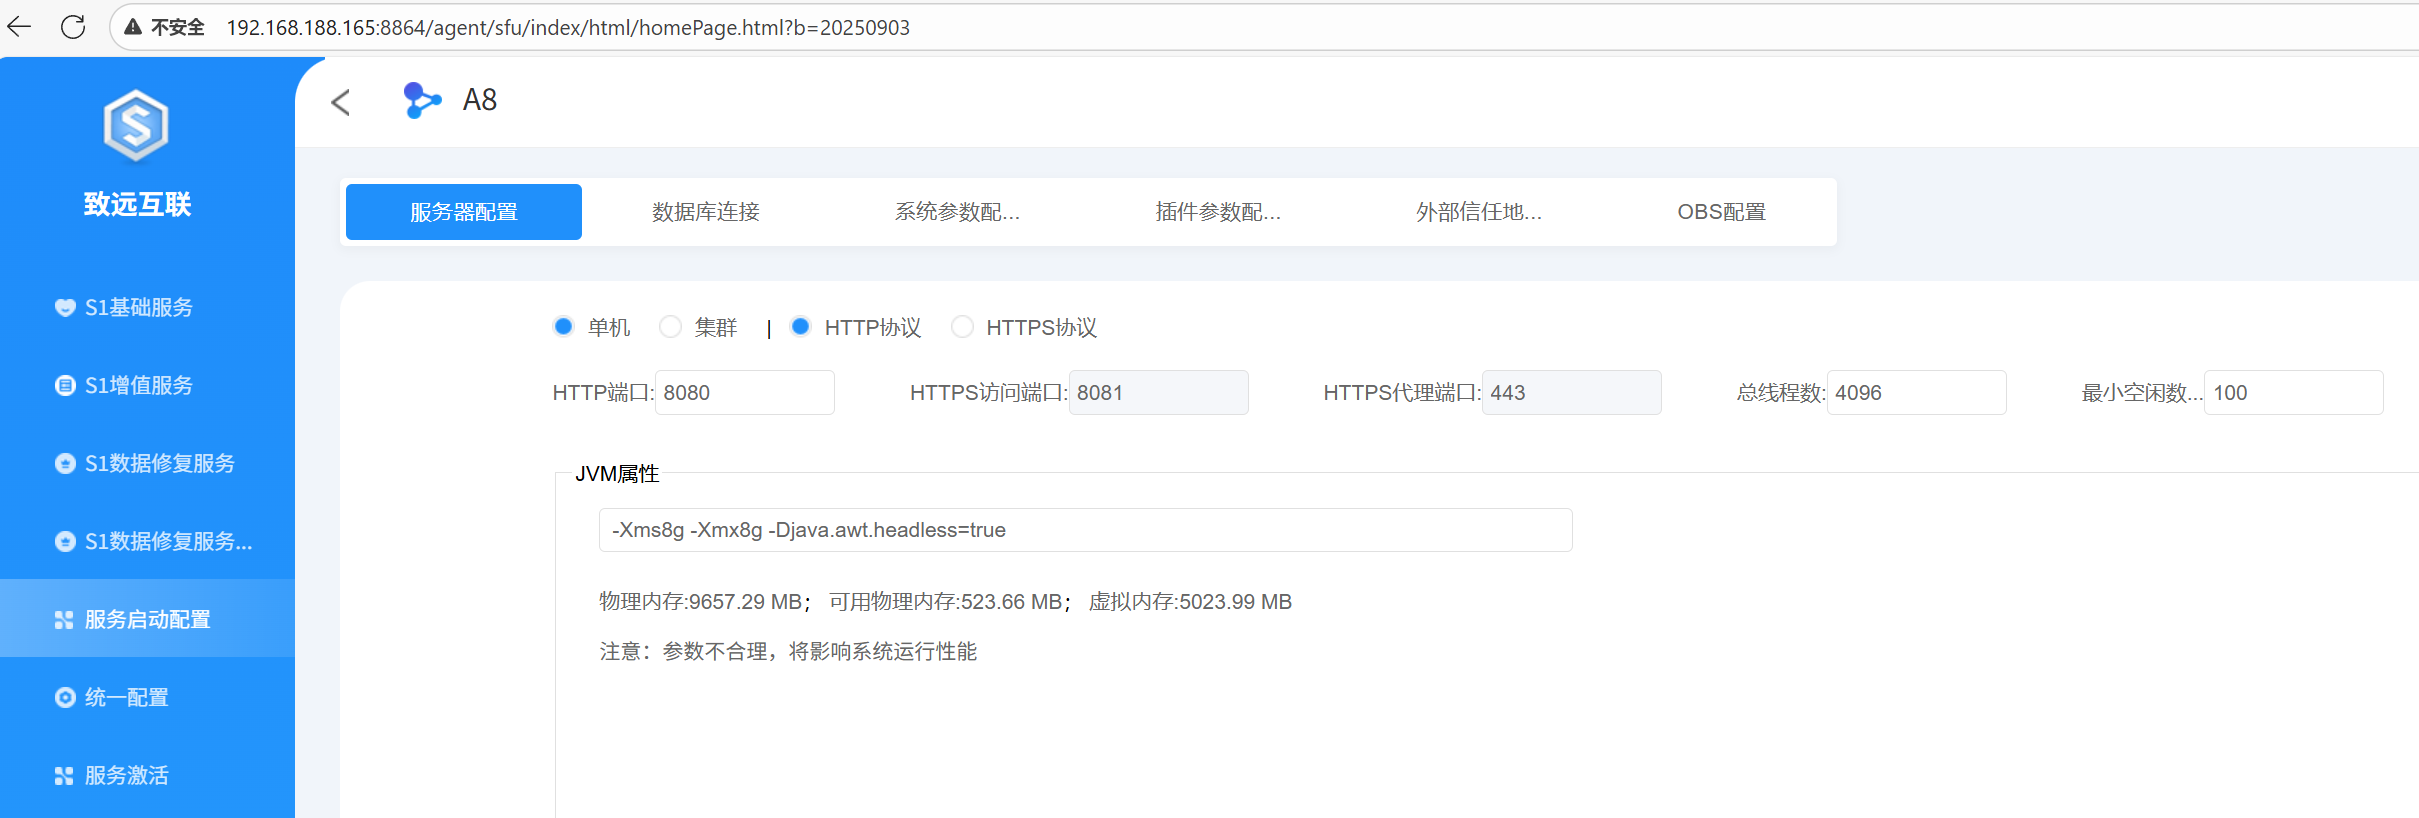Switch to the OBS配置 tab
The width and height of the screenshot is (2419, 818).
1722,212
